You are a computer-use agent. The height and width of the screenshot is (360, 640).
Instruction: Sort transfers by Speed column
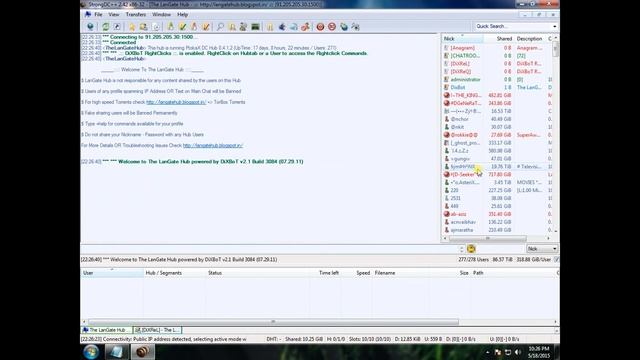click(x=357, y=273)
